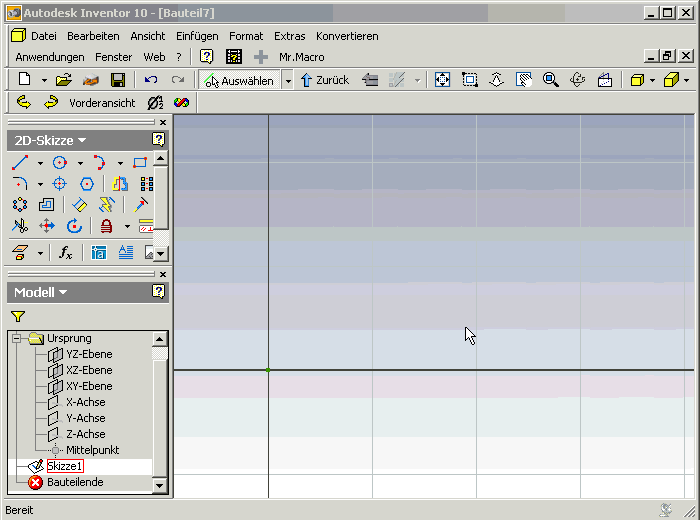Click the Zoom magnifier icon
700x520 pixels.
tap(550, 80)
